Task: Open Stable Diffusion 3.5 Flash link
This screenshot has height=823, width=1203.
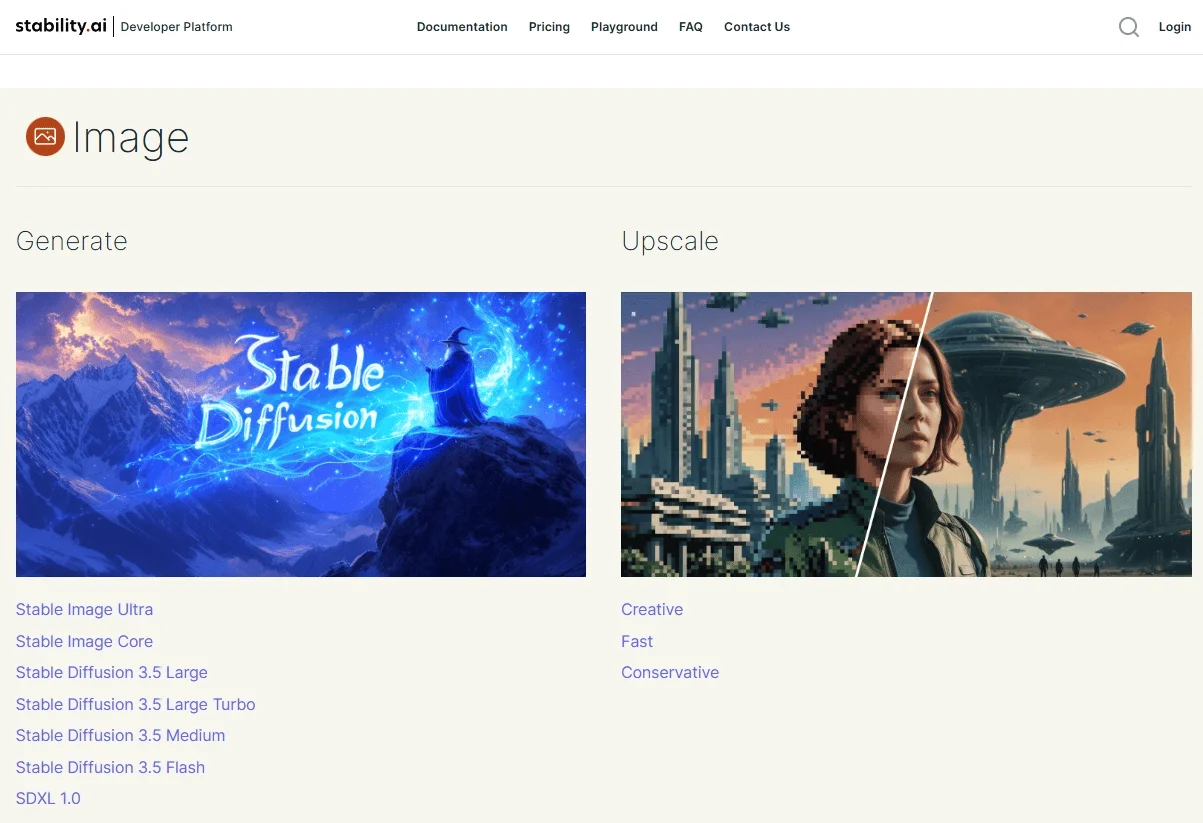Action: (110, 767)
